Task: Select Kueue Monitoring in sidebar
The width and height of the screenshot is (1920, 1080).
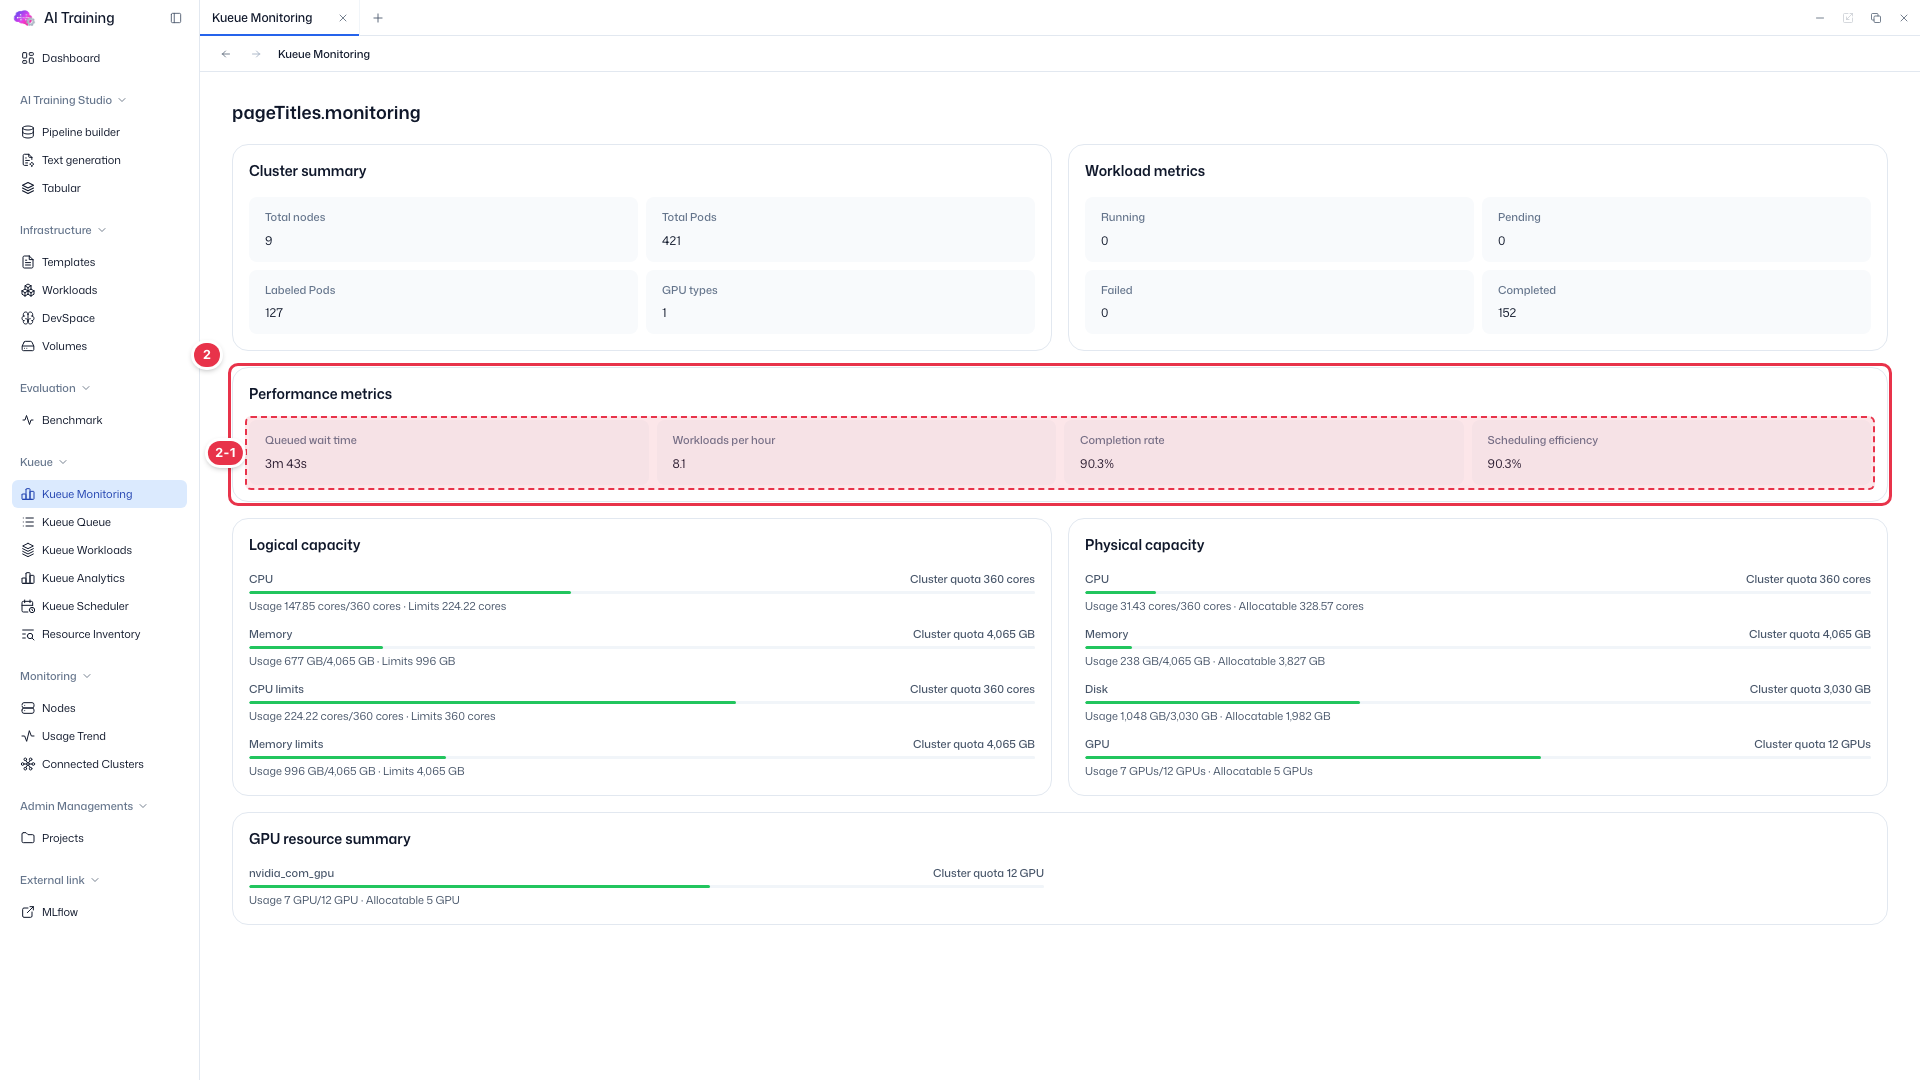Action: 99,494
